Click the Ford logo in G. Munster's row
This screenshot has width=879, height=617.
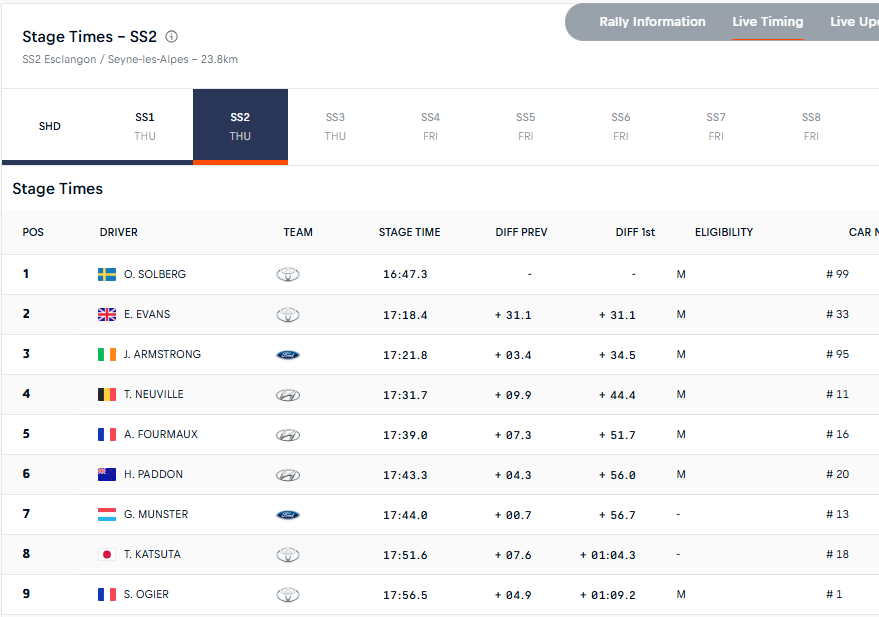(288, 514)
